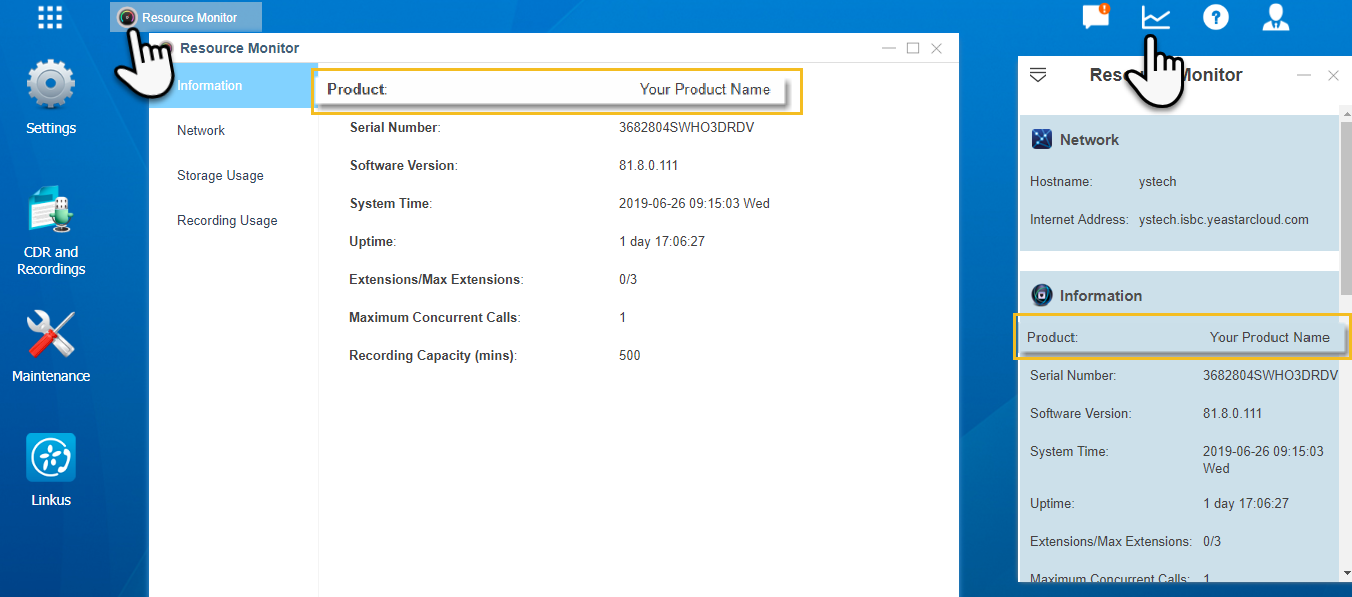The image size is (1352, 597).
Task: Select the Resource Monitor taskbar tab
Action: coord(186,17)
